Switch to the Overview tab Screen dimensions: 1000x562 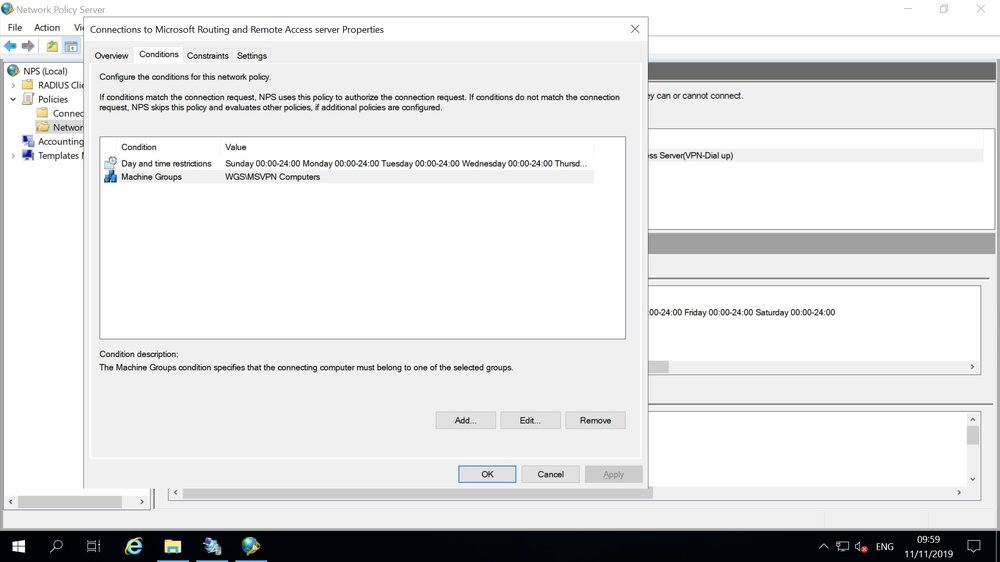(x=111, y=55)
